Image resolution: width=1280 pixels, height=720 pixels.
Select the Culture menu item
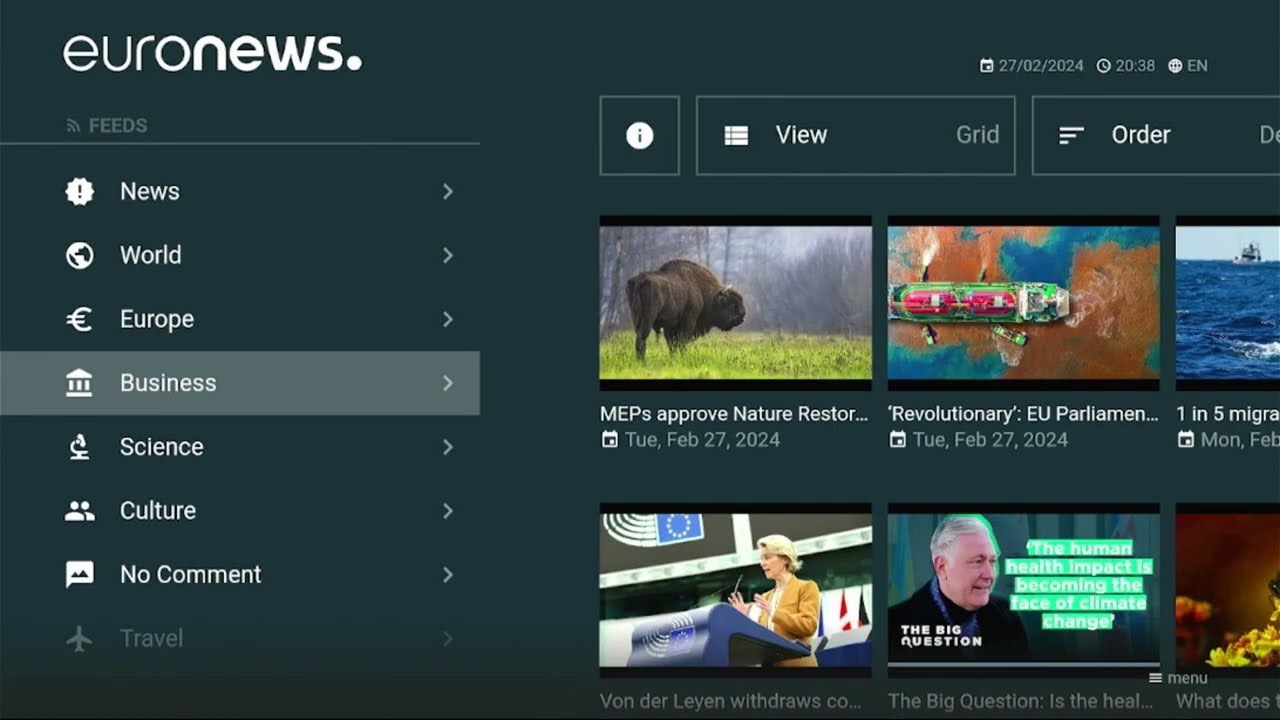click(x=240, y=511)
